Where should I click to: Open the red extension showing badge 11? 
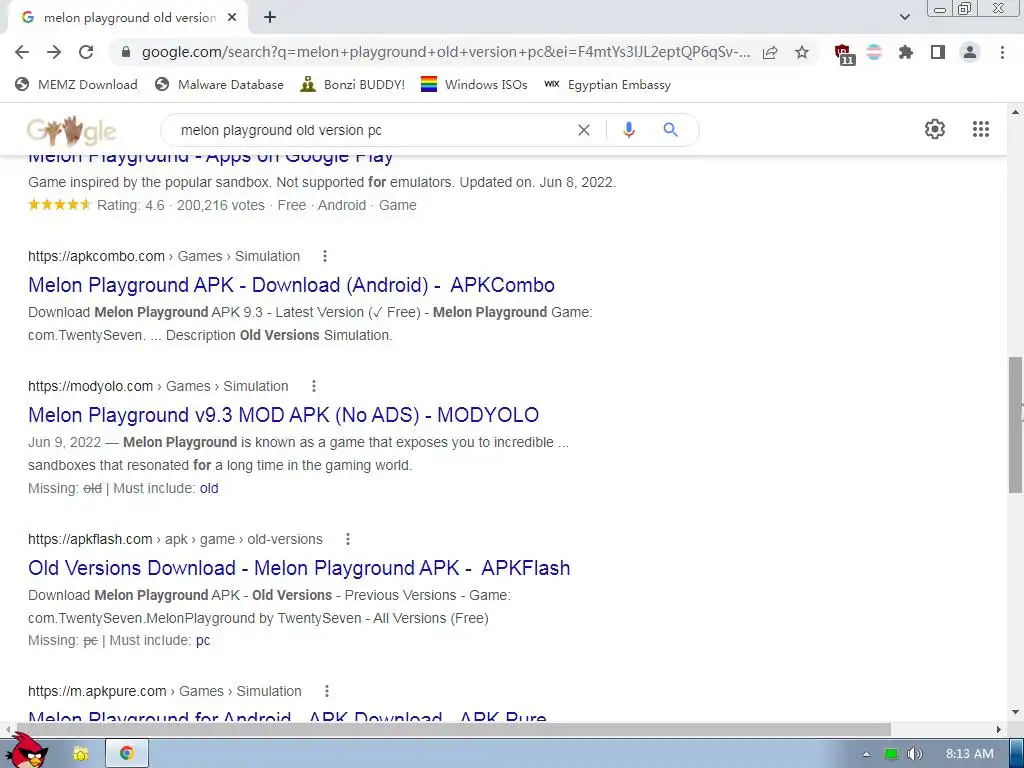[844, 54]
